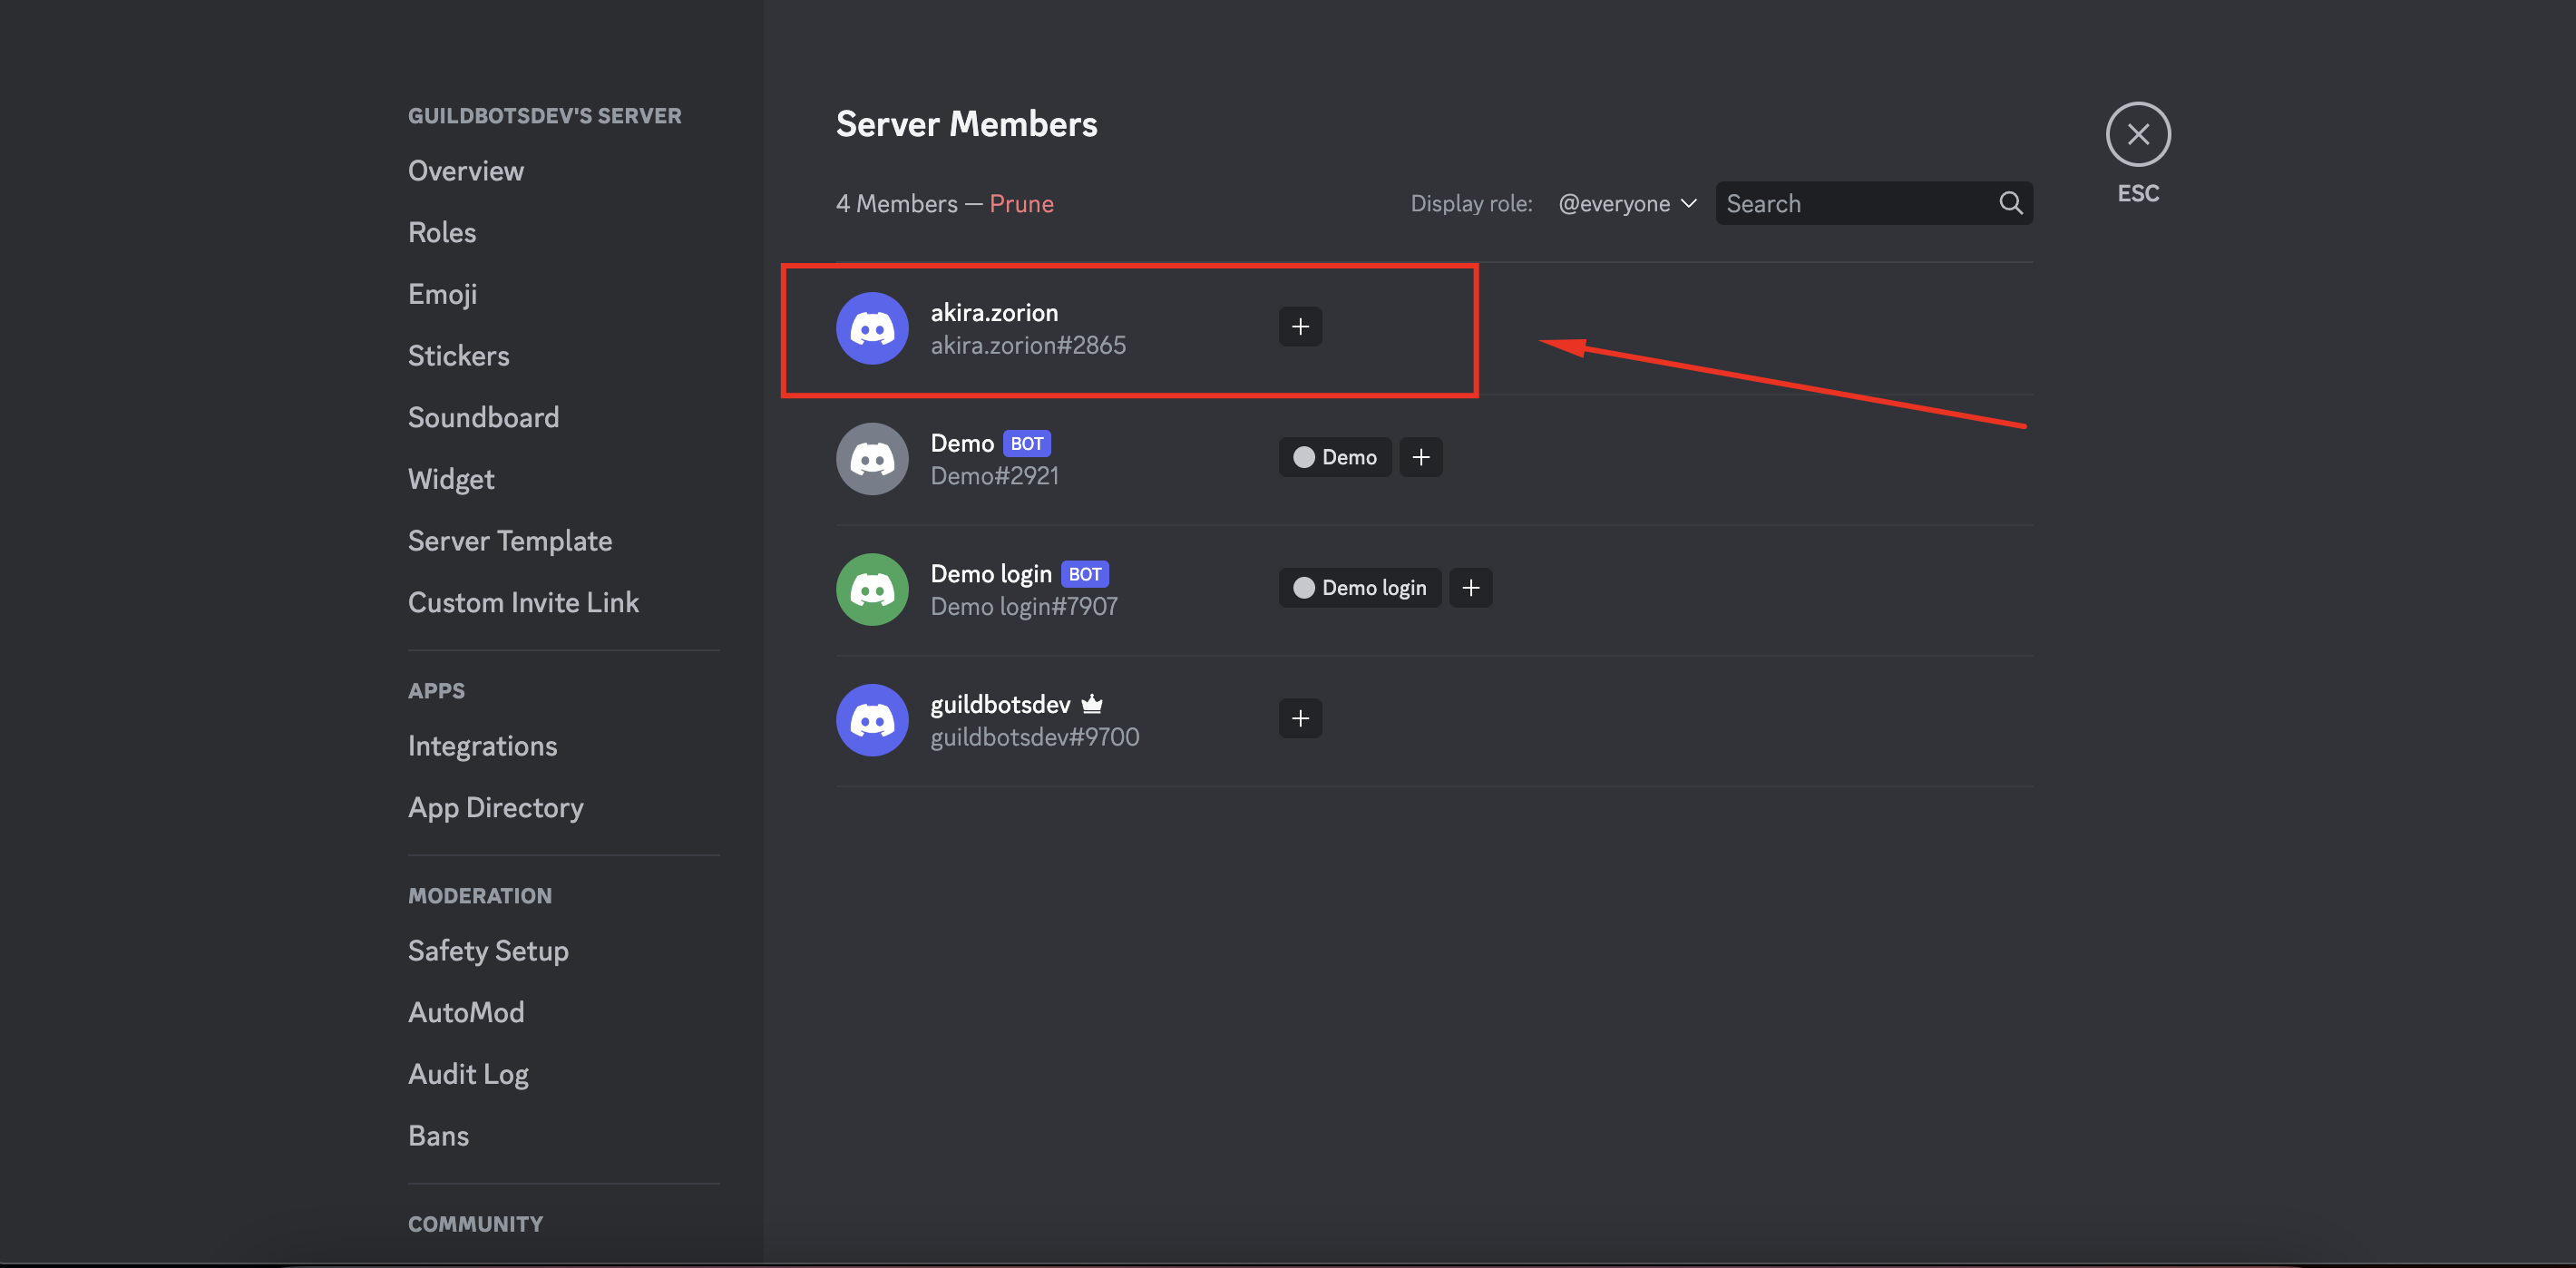Click the guildbotsdev display name

click(1000, 704)
